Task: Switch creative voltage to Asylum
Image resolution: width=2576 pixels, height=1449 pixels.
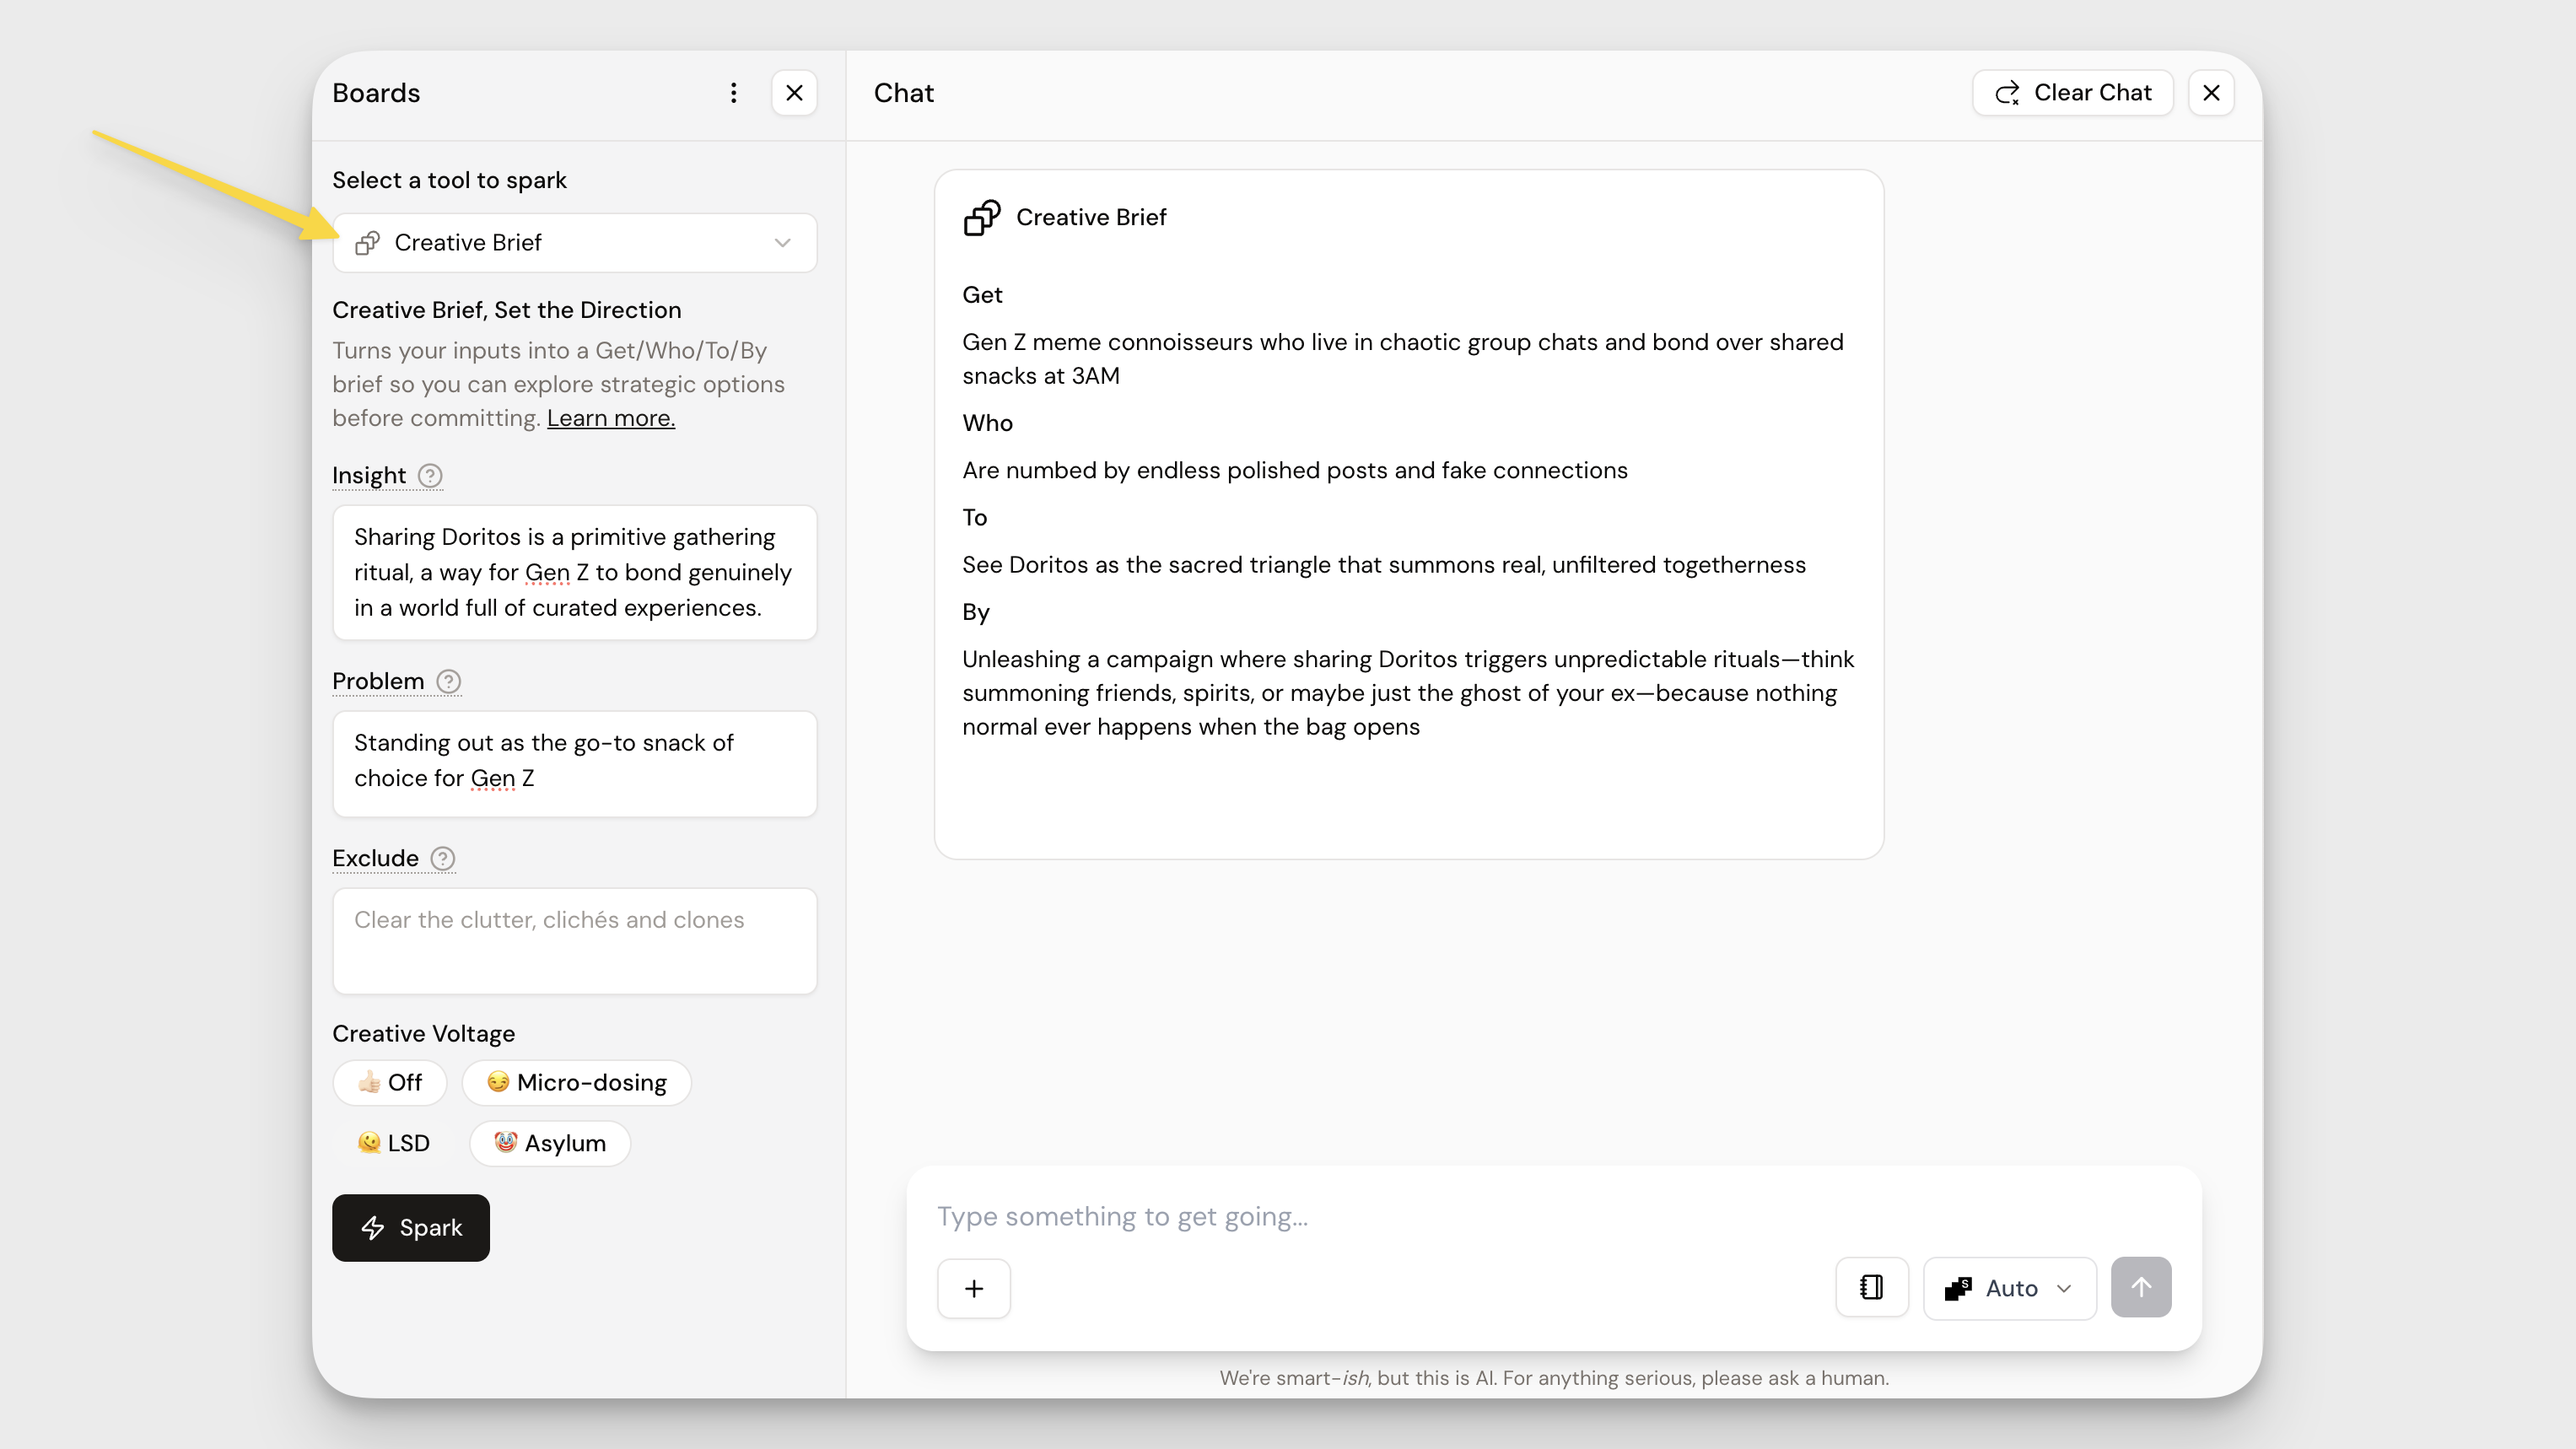Action: (x=550, y=1143)
